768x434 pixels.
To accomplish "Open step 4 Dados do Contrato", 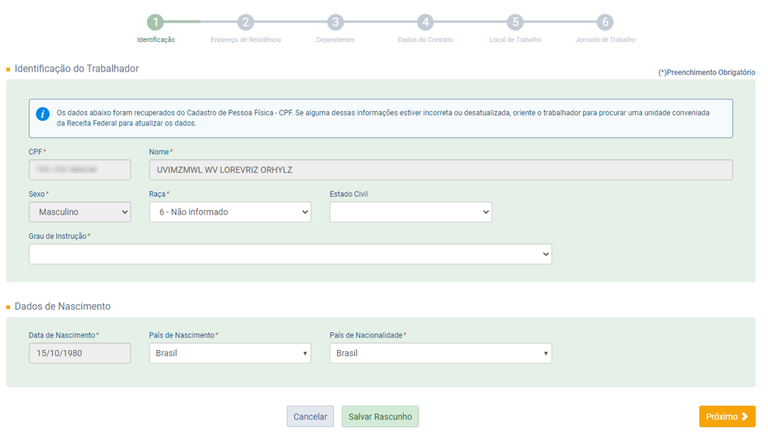I will (x=425, y=22).
